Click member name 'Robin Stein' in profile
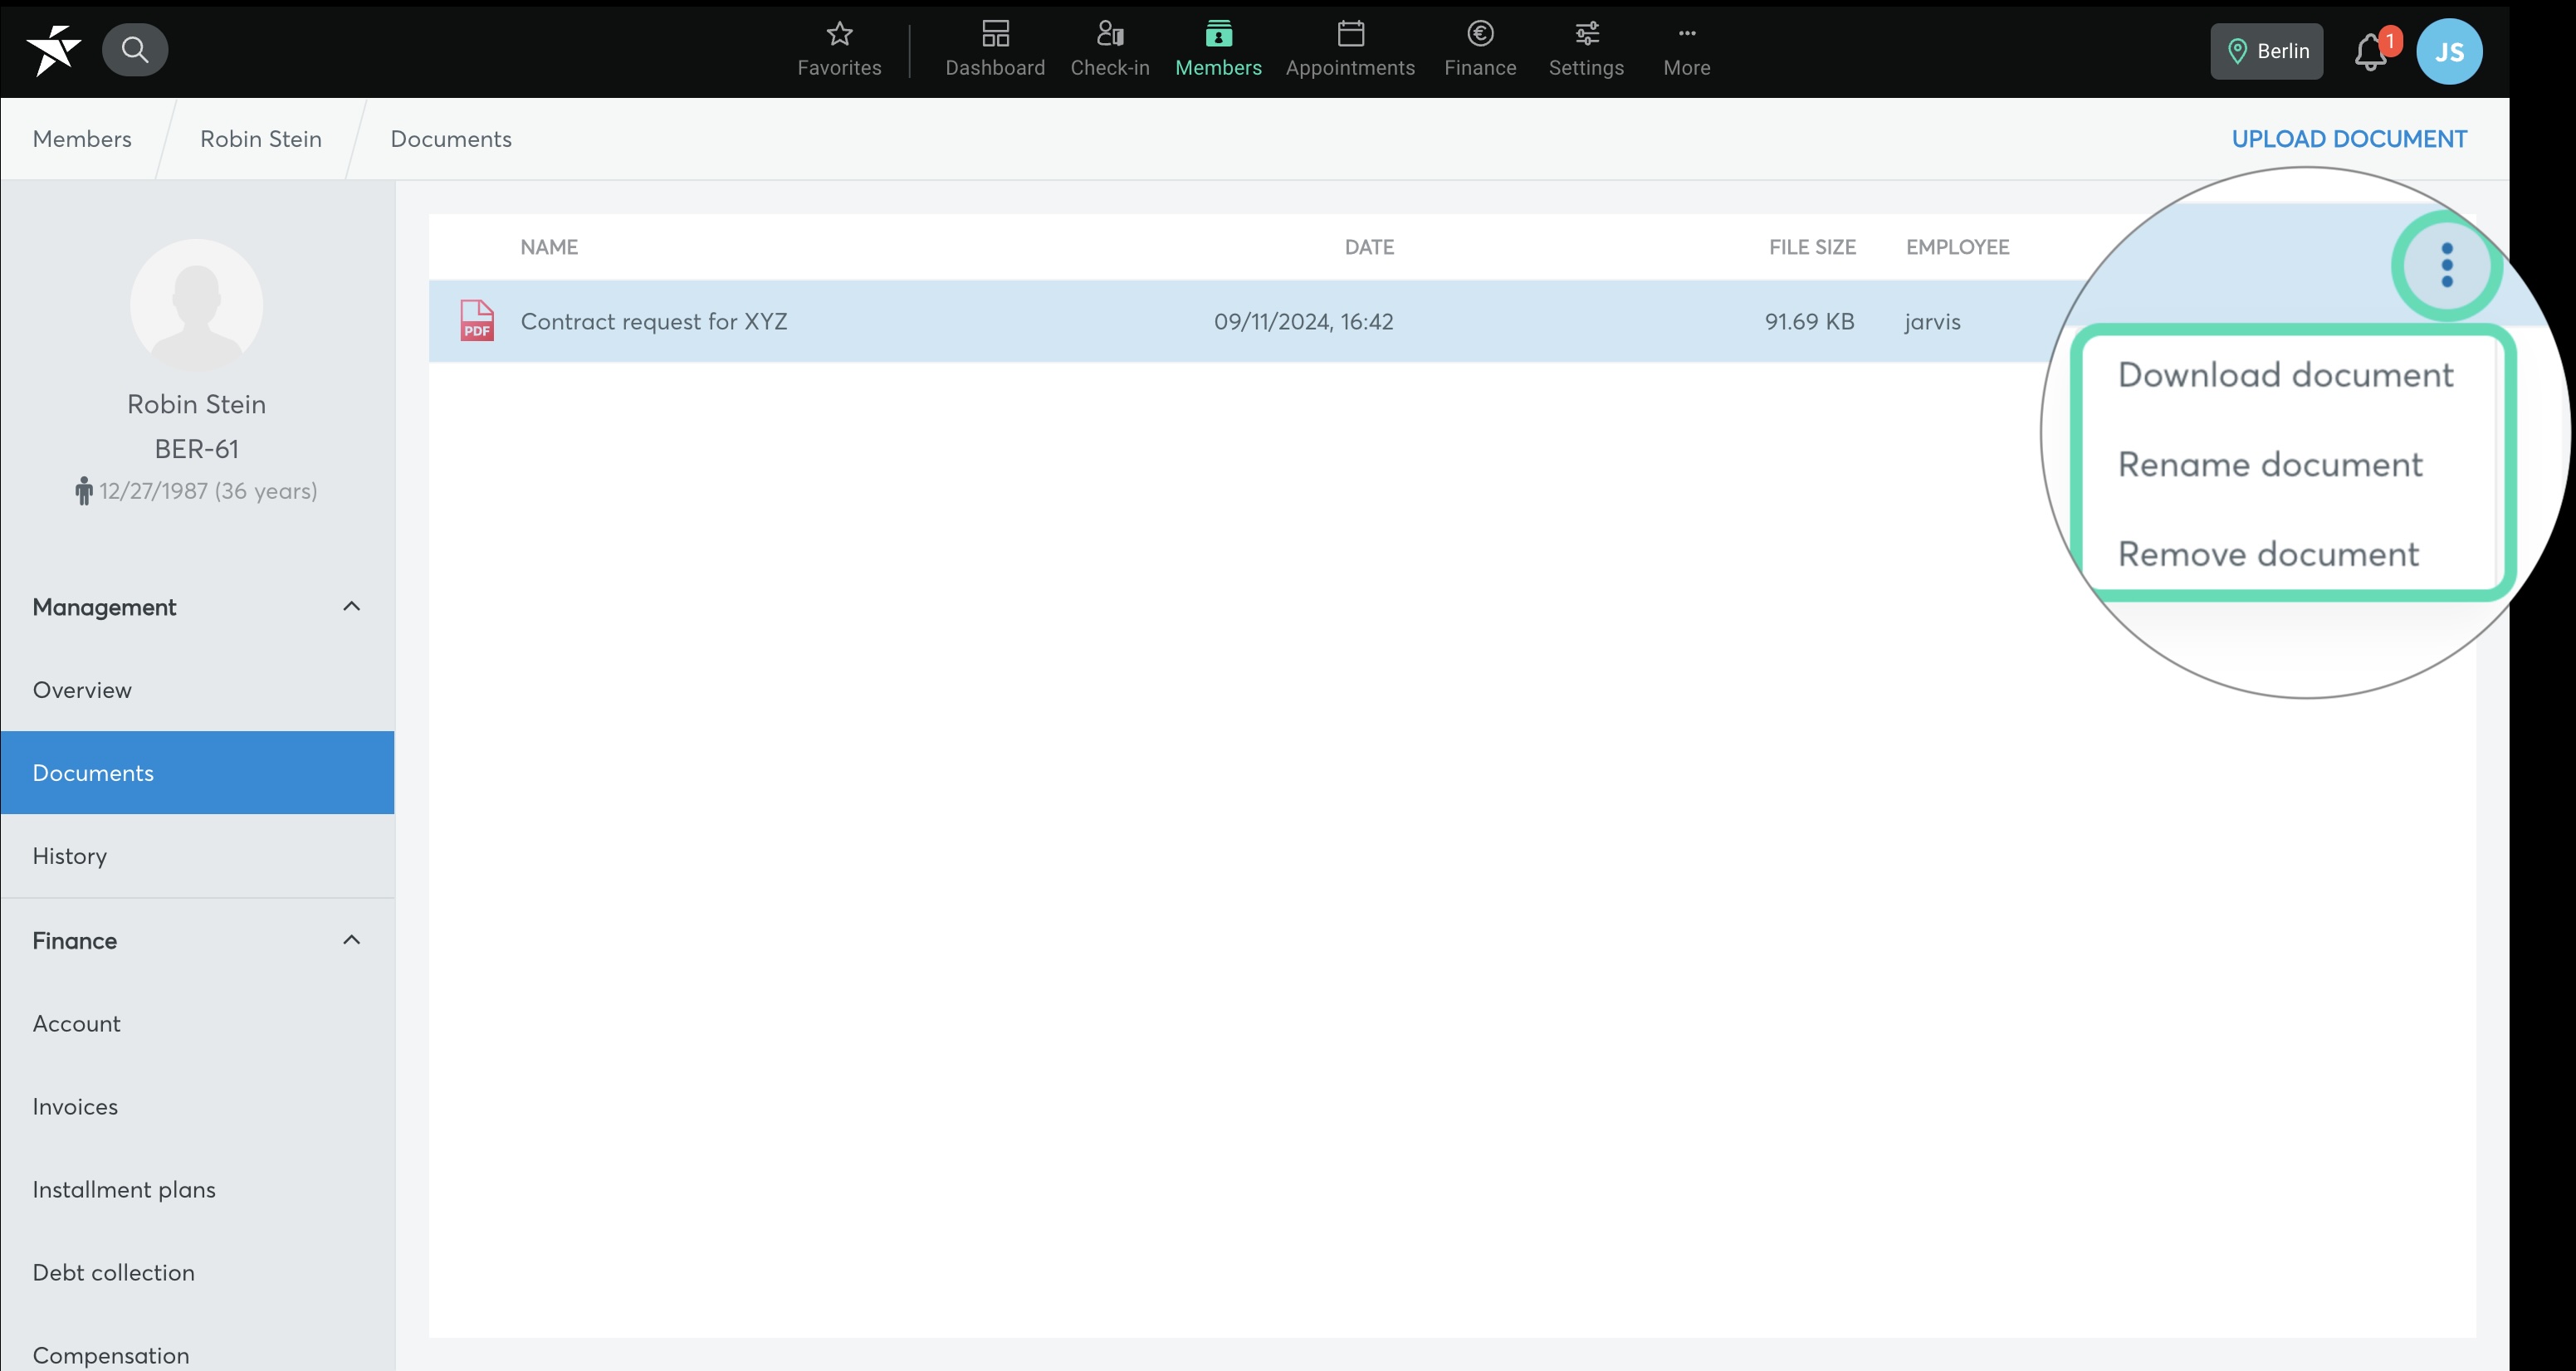The image size is (2576, 1371). (197, 404)
